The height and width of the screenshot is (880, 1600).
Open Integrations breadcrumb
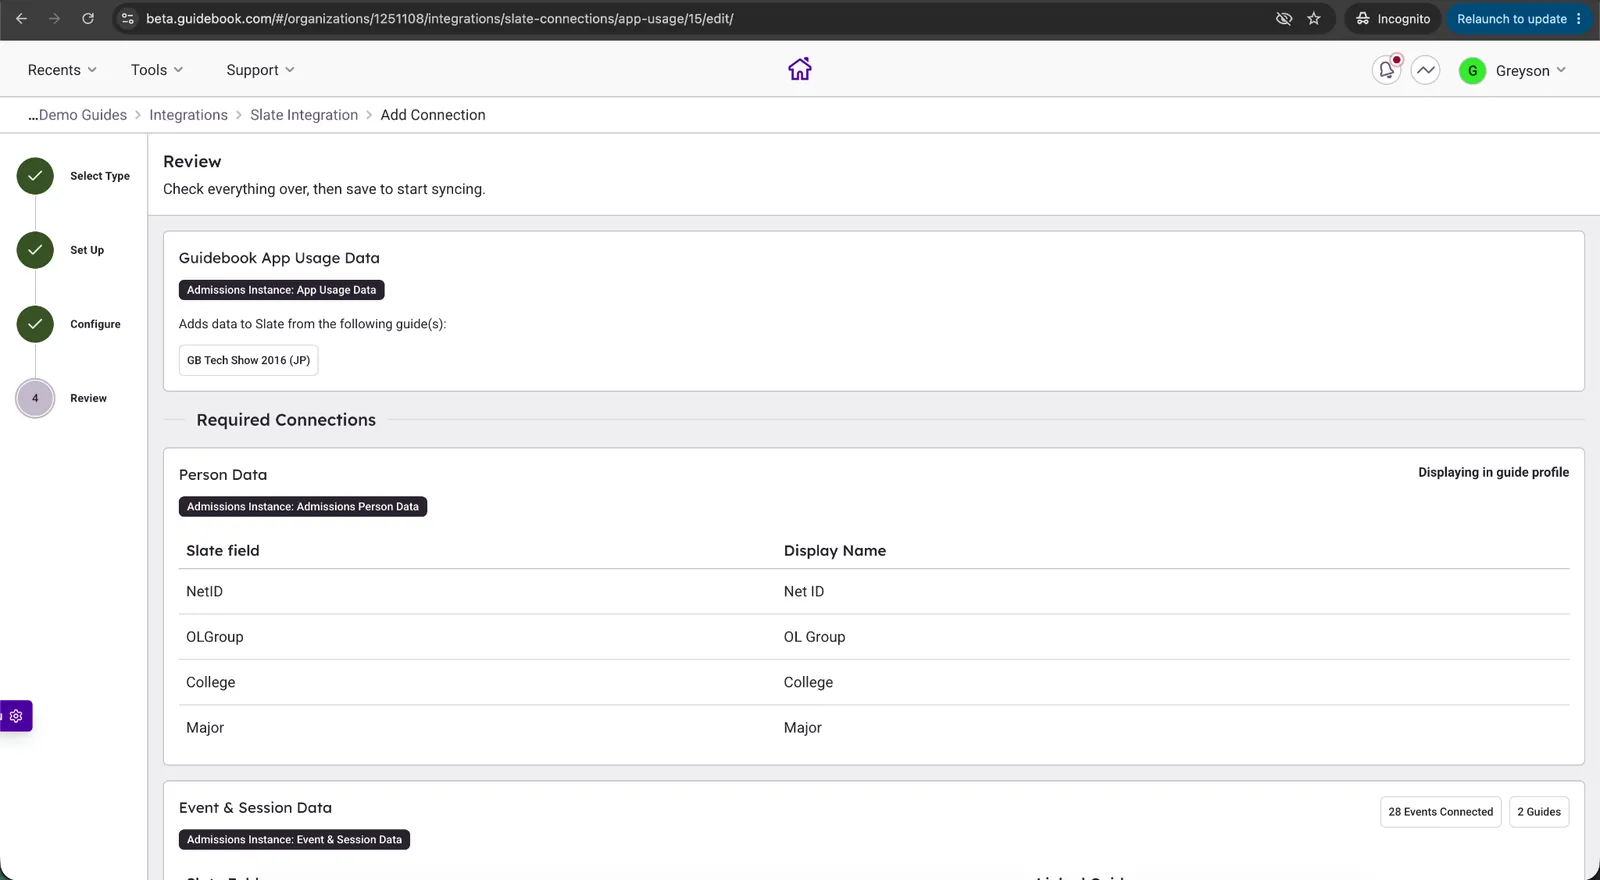point(188,115)
